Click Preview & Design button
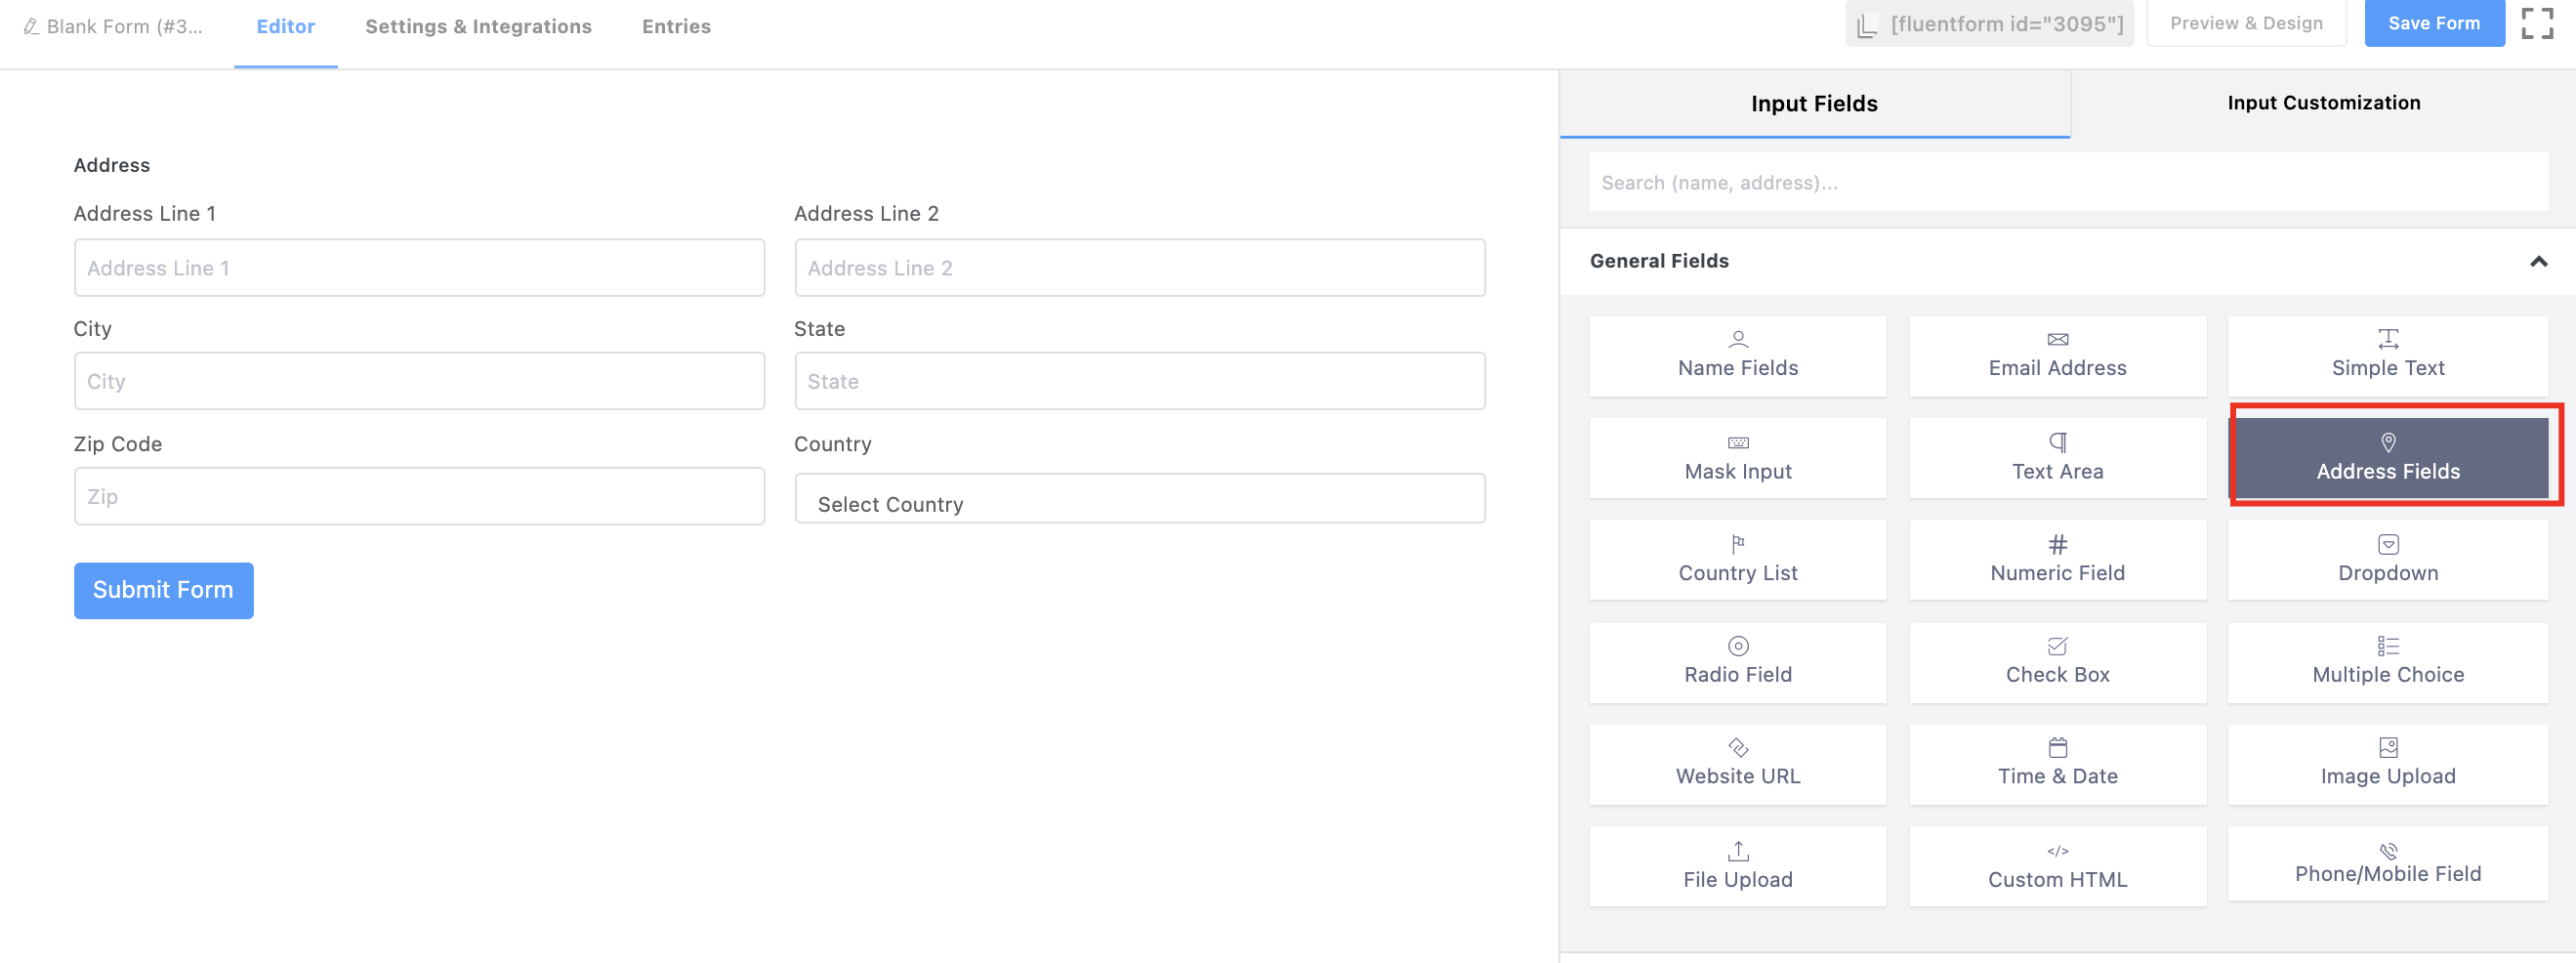 click(x=2245, y=23)
